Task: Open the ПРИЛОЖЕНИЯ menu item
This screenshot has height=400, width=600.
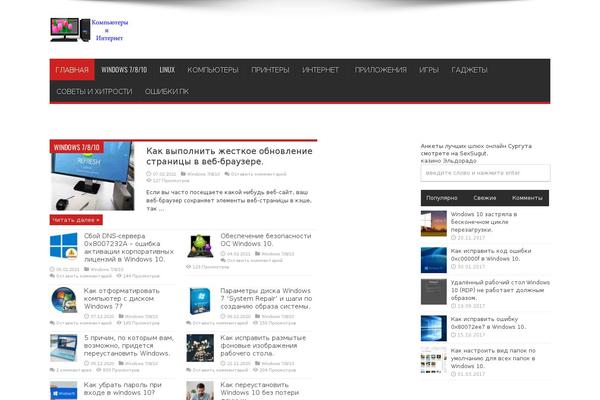Action: 380,70
